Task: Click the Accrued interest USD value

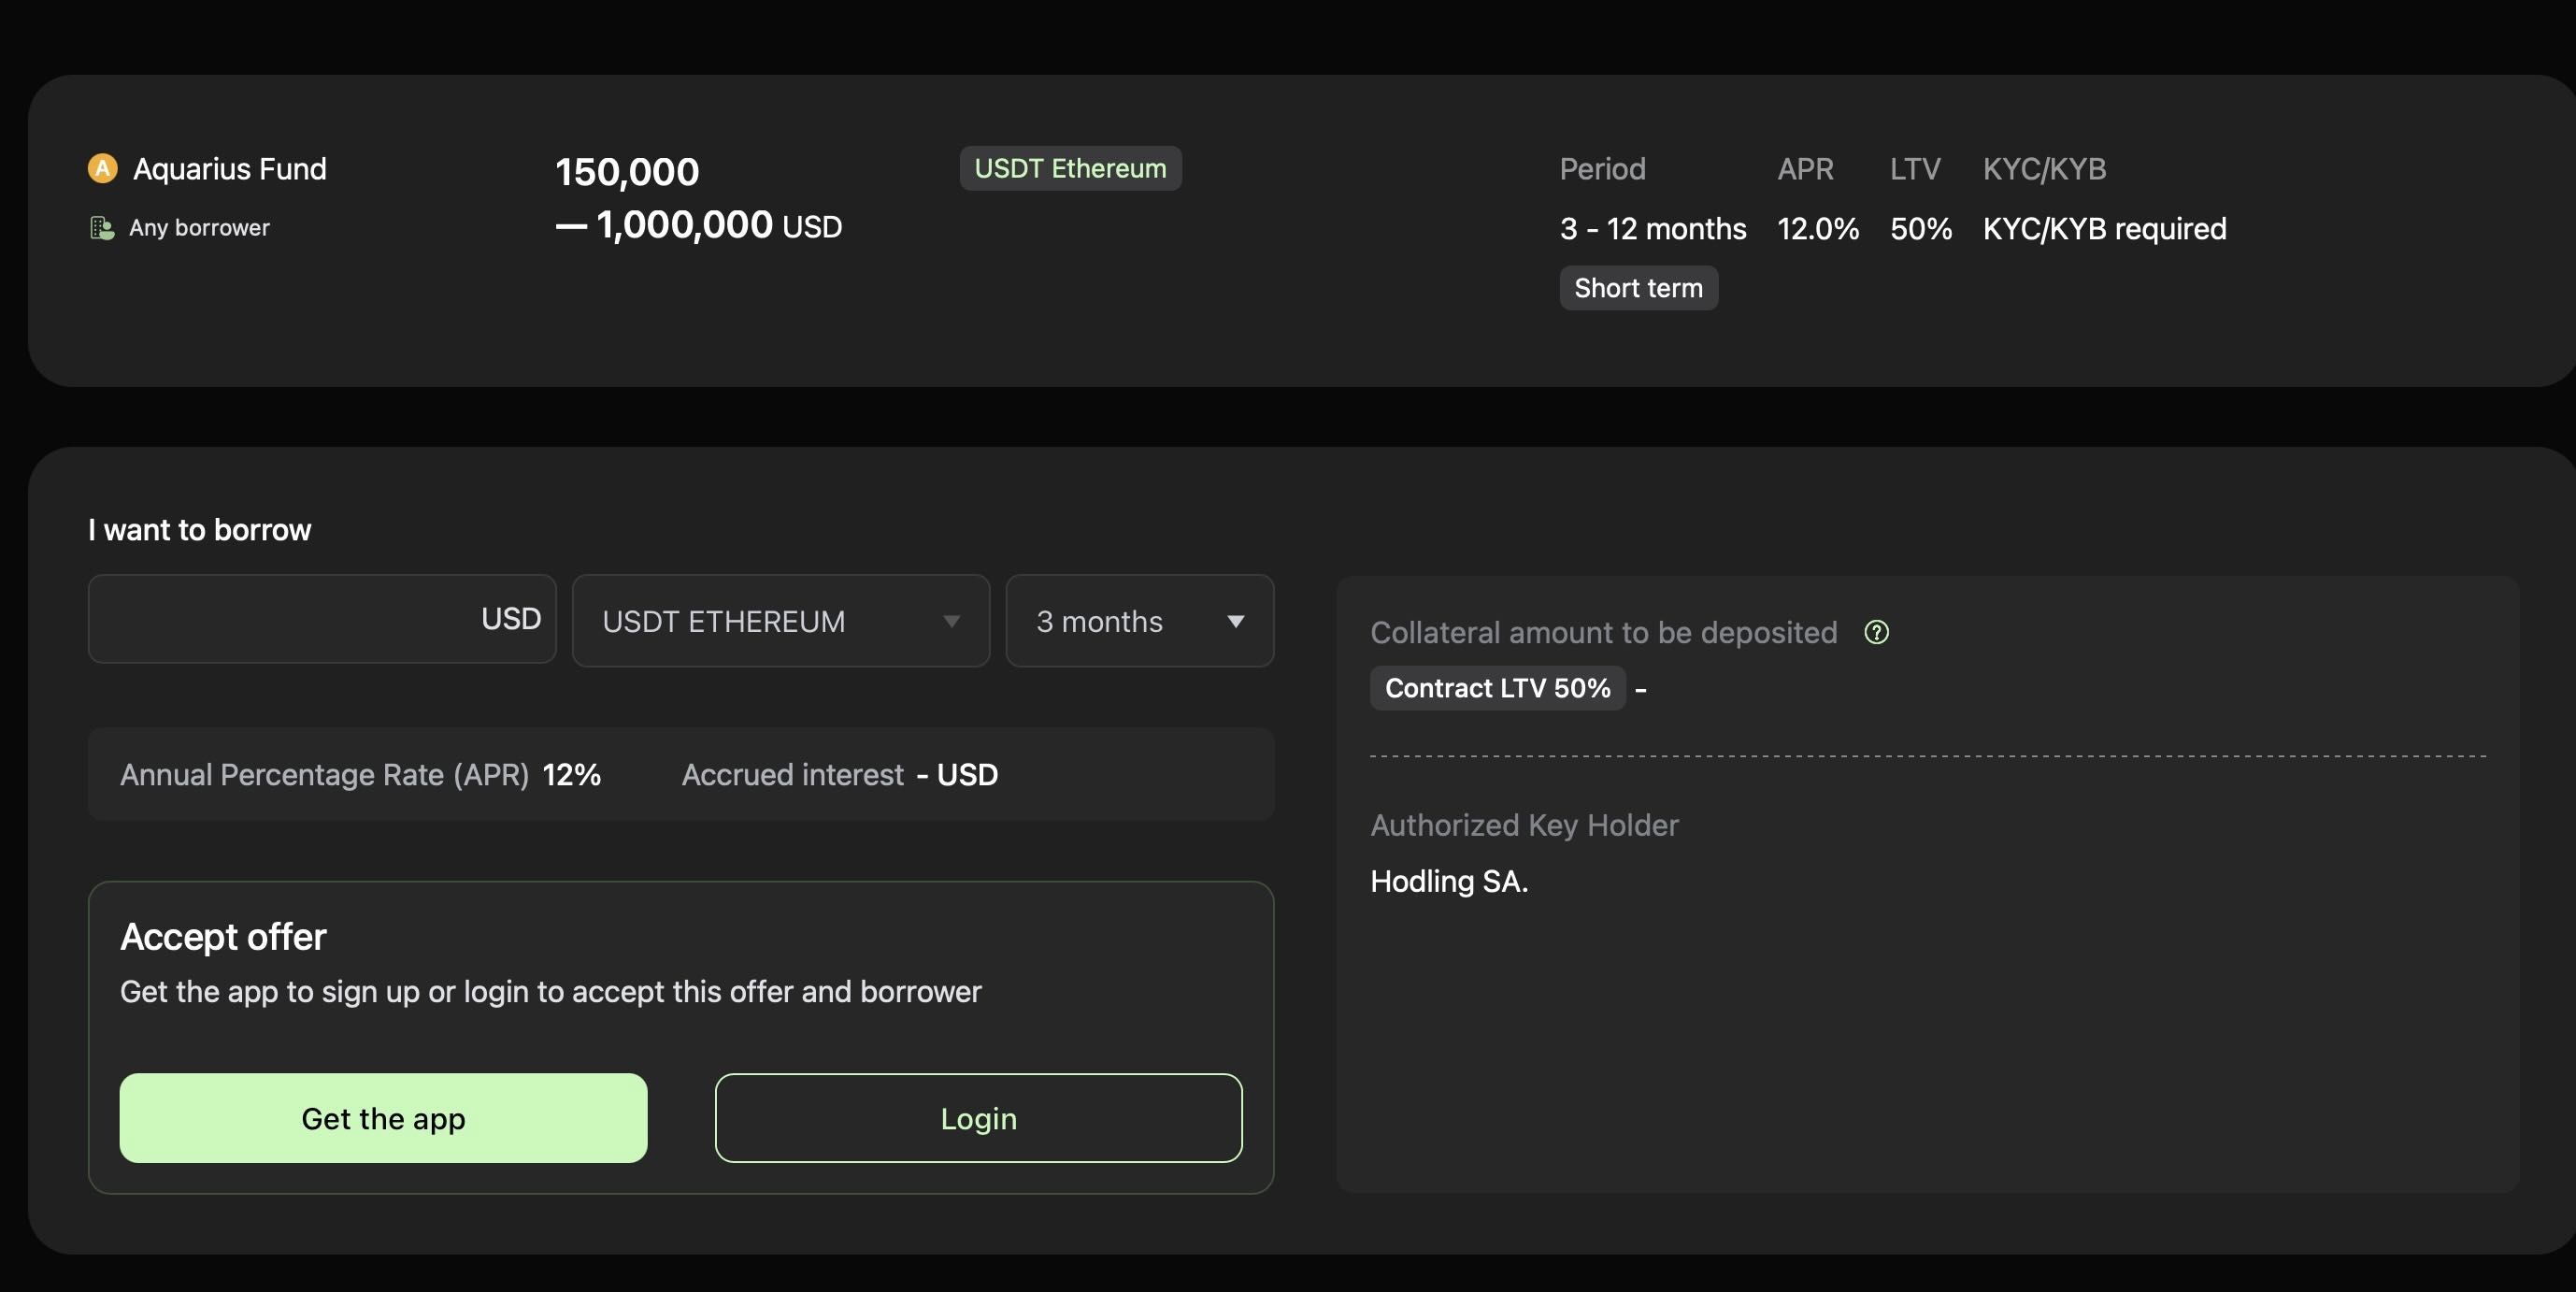Action: point(957,775)
